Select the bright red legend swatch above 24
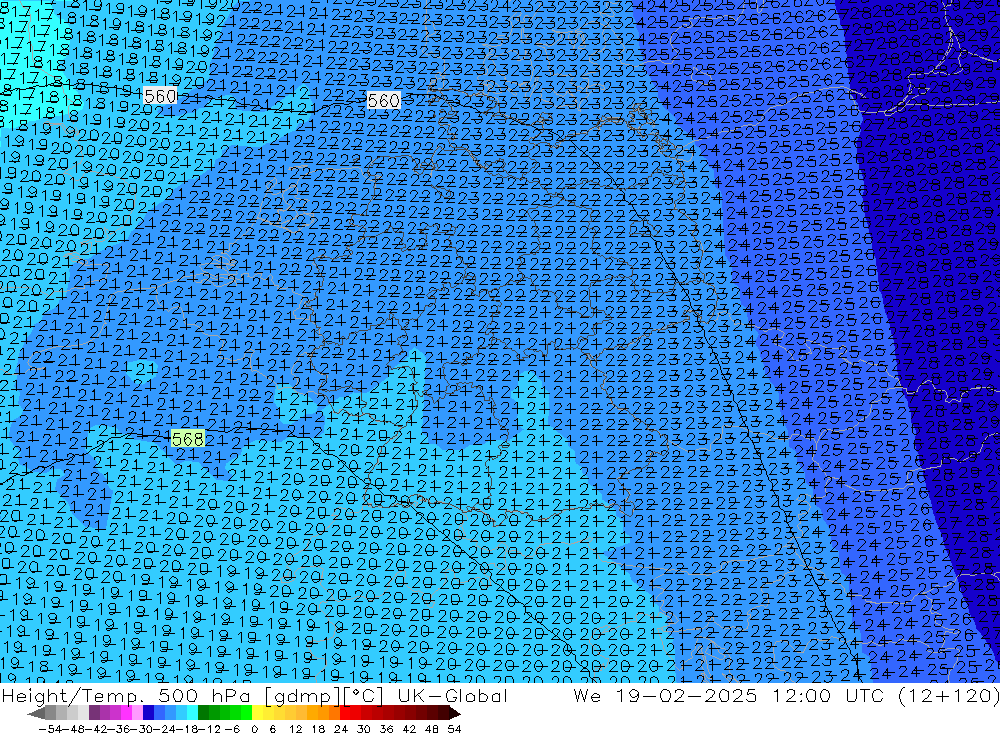The height and width of the screenshot is (733, 1000). pyautogui.click(x=345, y=713)
